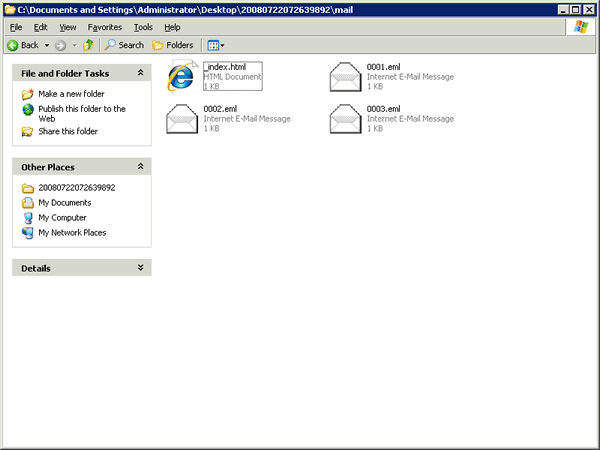
Task: Expand the Details panel
Action: coord(140,267)
